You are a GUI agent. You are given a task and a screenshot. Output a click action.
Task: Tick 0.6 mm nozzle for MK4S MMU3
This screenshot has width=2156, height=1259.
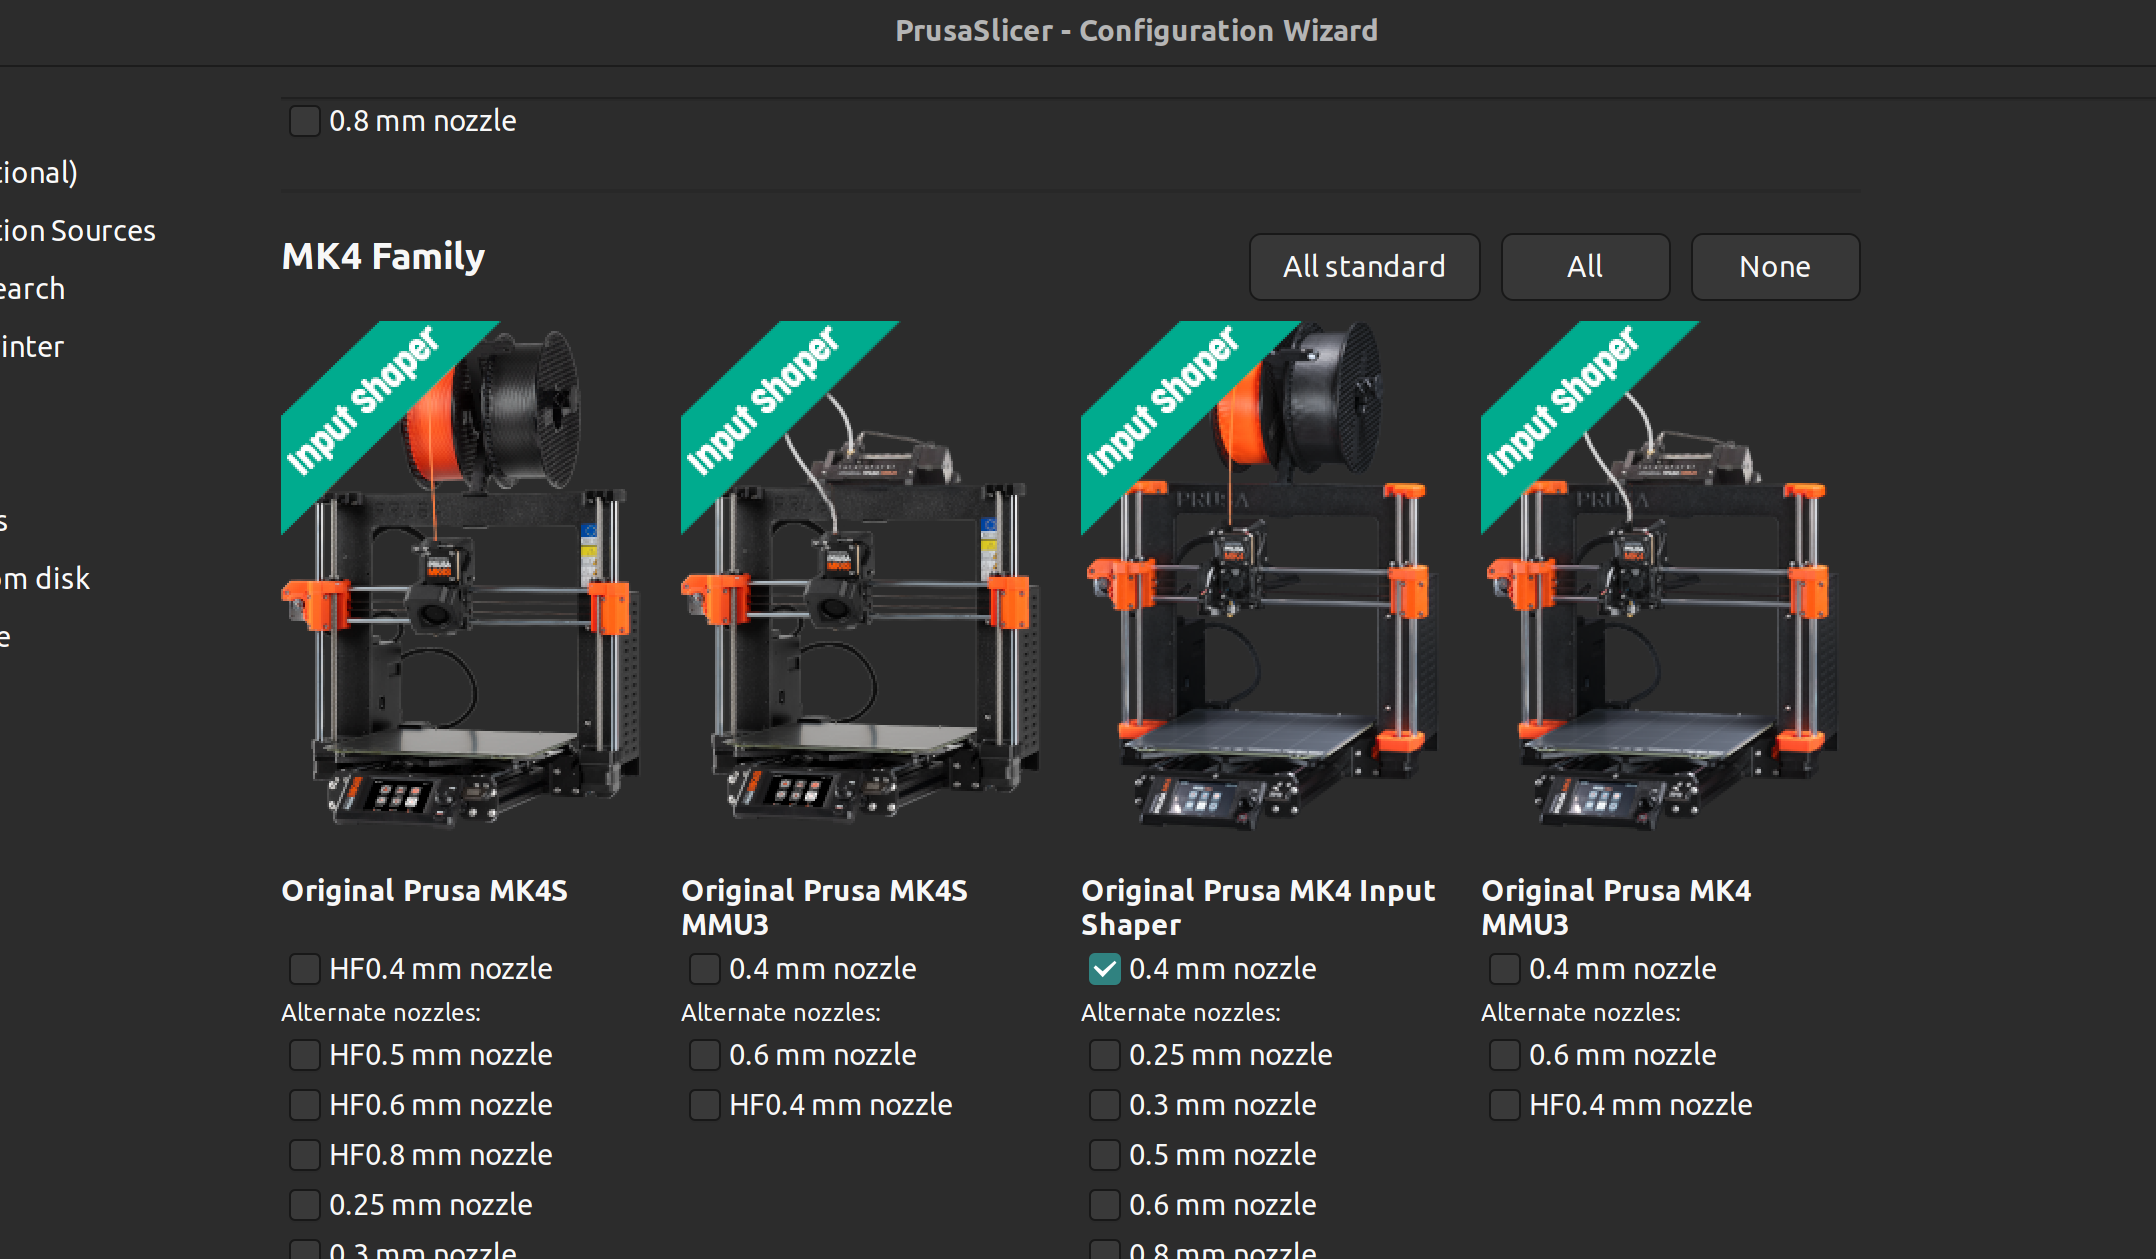click(704, 1055)
